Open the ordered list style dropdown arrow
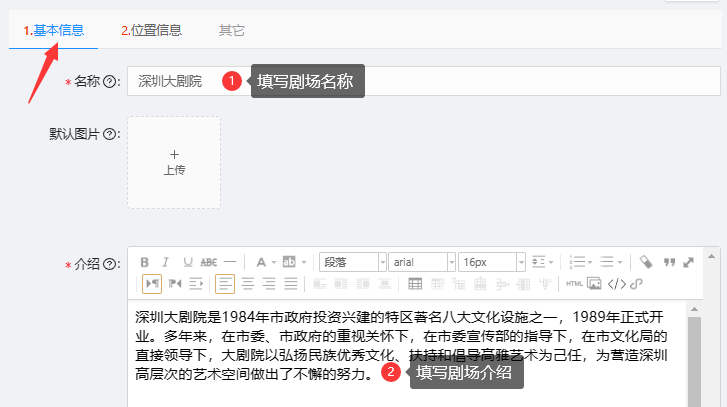This screenshot has width=727, height=407. tap(590, 262)
